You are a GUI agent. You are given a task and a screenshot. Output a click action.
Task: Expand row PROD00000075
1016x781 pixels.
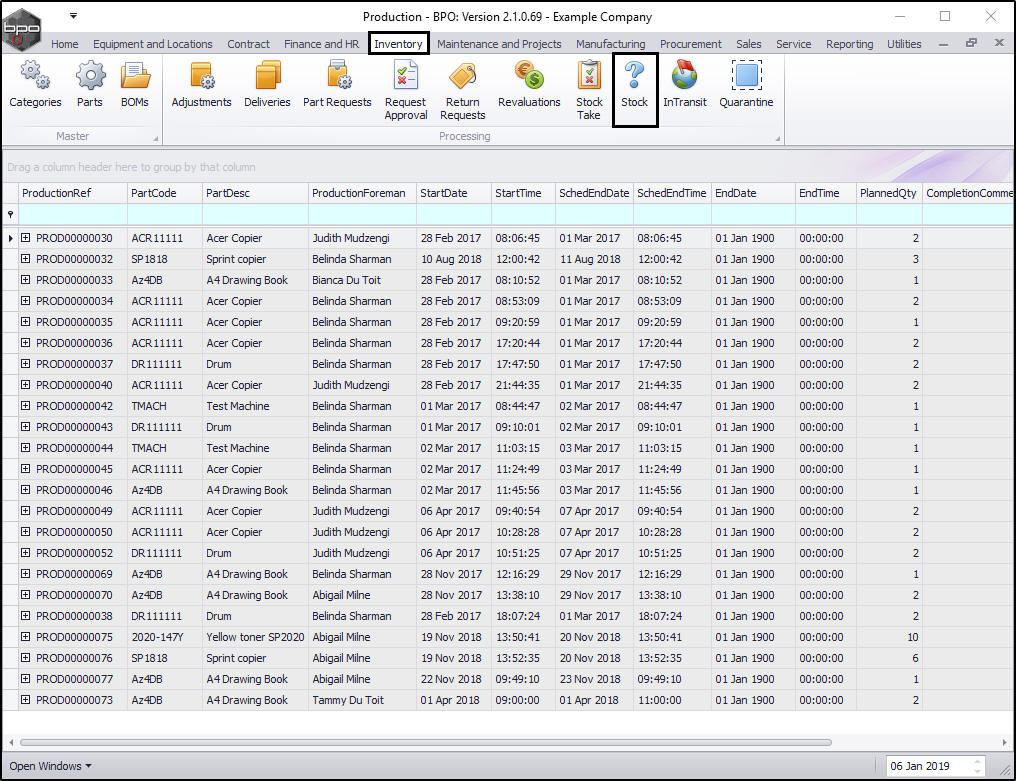pyautogui.click(x=25, y=636)
